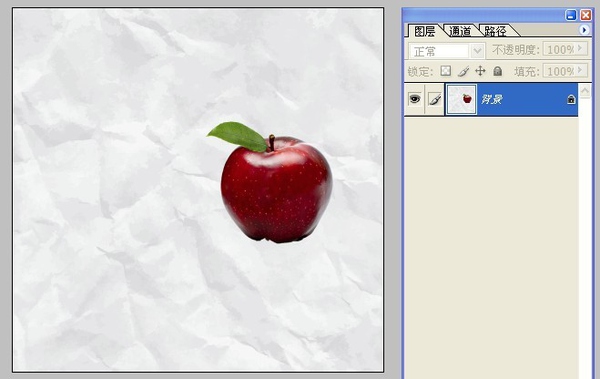
Task: Toggle lock image pixels brush icon
Action: coord(463,71)
